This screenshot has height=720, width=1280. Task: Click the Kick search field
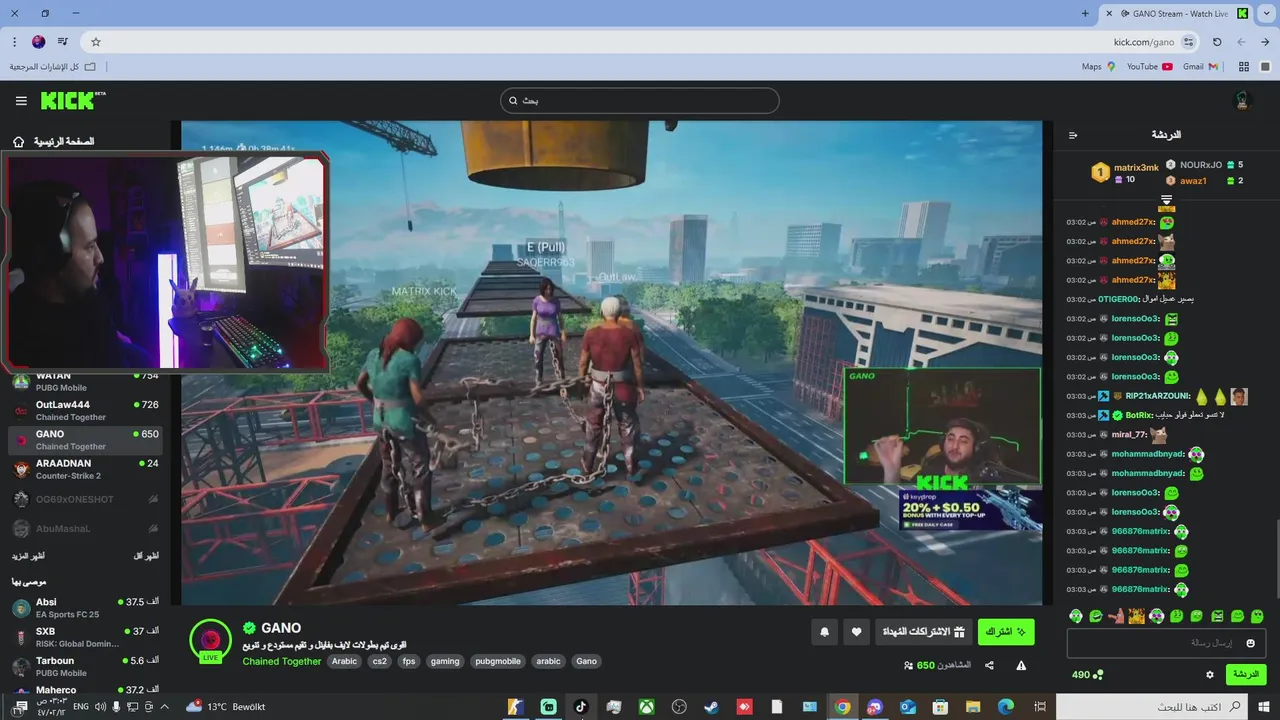pos(640,100)
